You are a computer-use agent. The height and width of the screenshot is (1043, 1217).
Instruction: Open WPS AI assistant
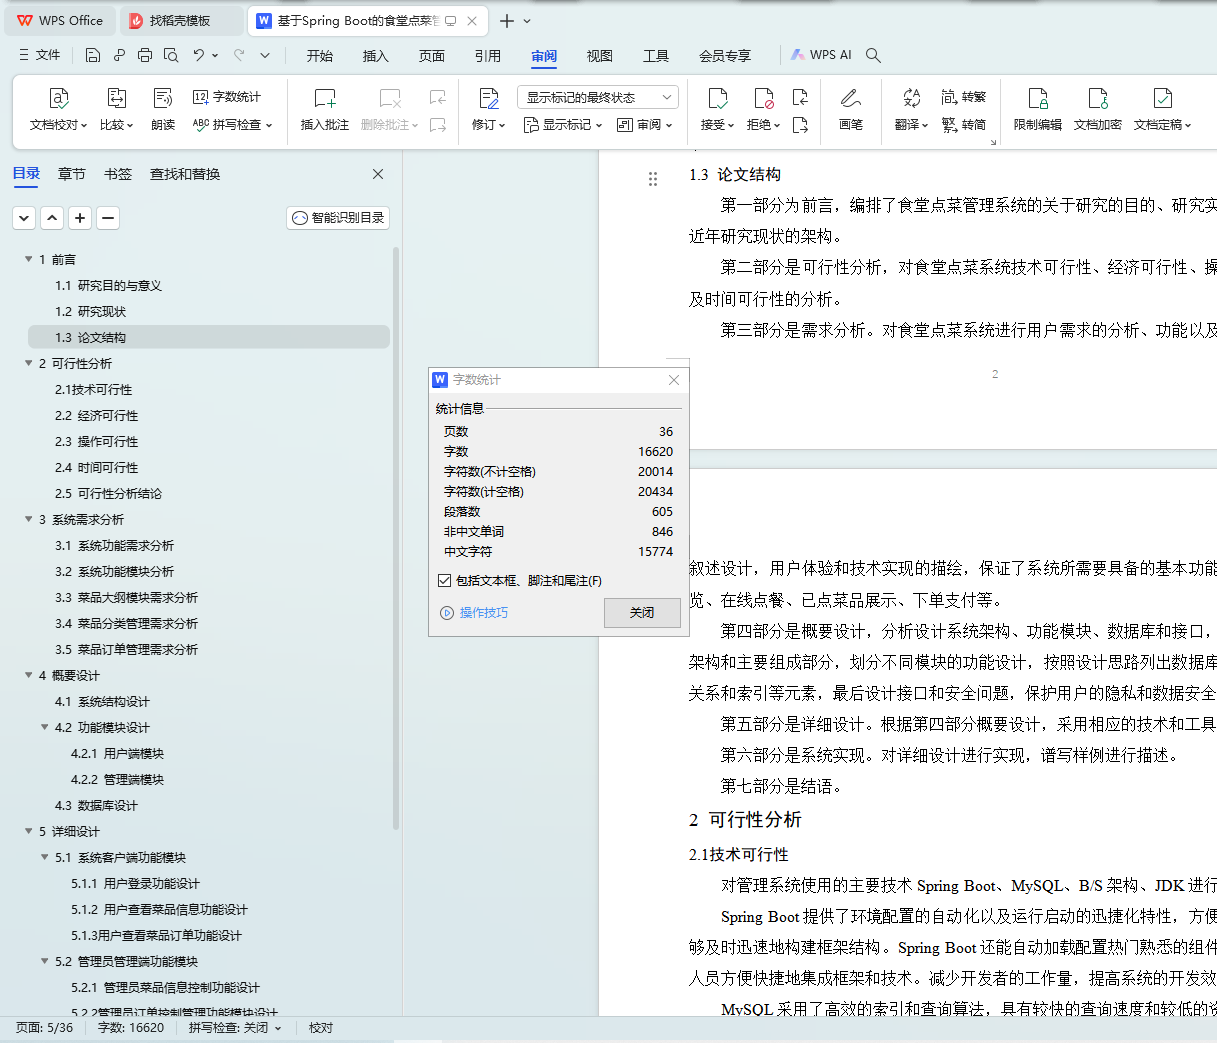pyautogui.click(x=821, y=55)
